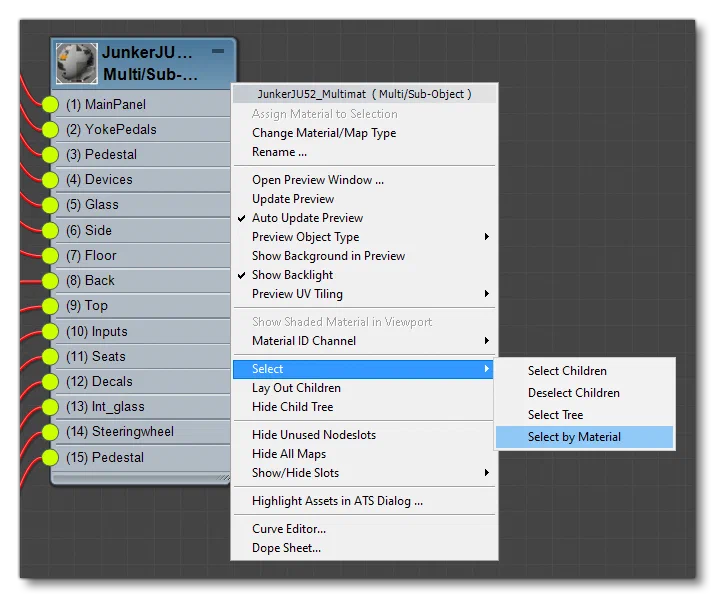Click the (4) Devices slot label
Screen dimensions: 715x598
pos(99,180)
